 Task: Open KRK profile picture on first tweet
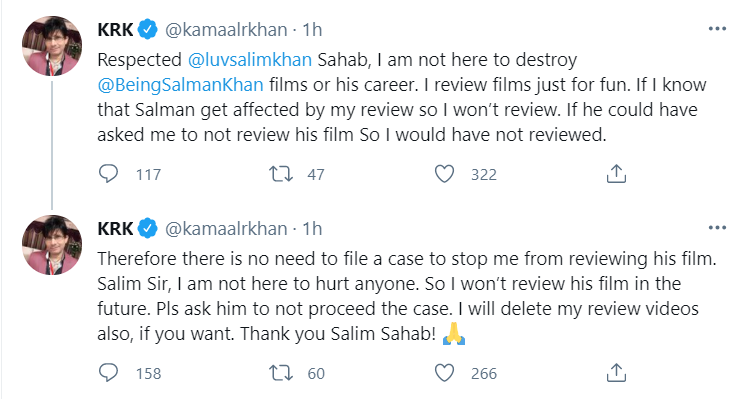pyautogui.click(x=52, y=46)
